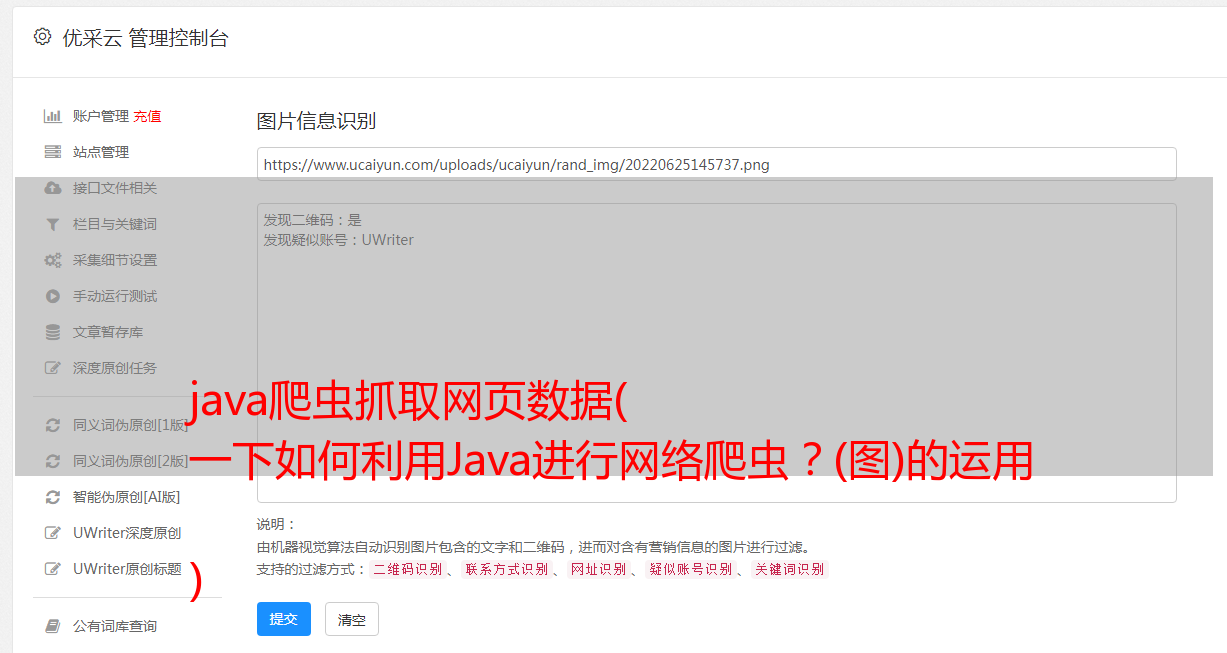1227x653 pixels.
Task: Click the refresh icon next to 同义词伪原创[2版]
Action: (53, 461)
